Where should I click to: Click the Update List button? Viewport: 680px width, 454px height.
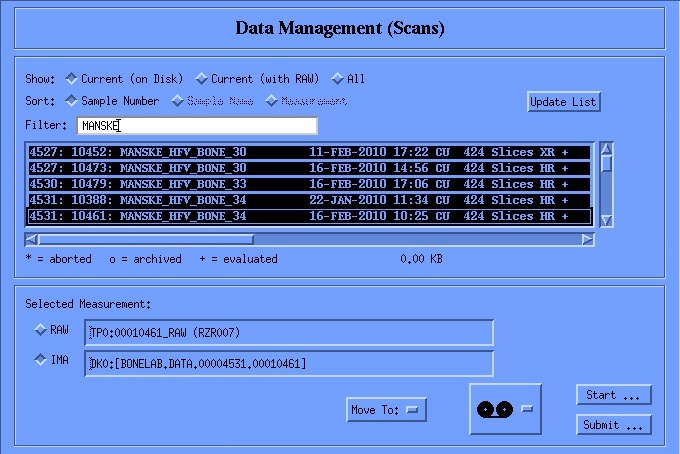(563, 102)
